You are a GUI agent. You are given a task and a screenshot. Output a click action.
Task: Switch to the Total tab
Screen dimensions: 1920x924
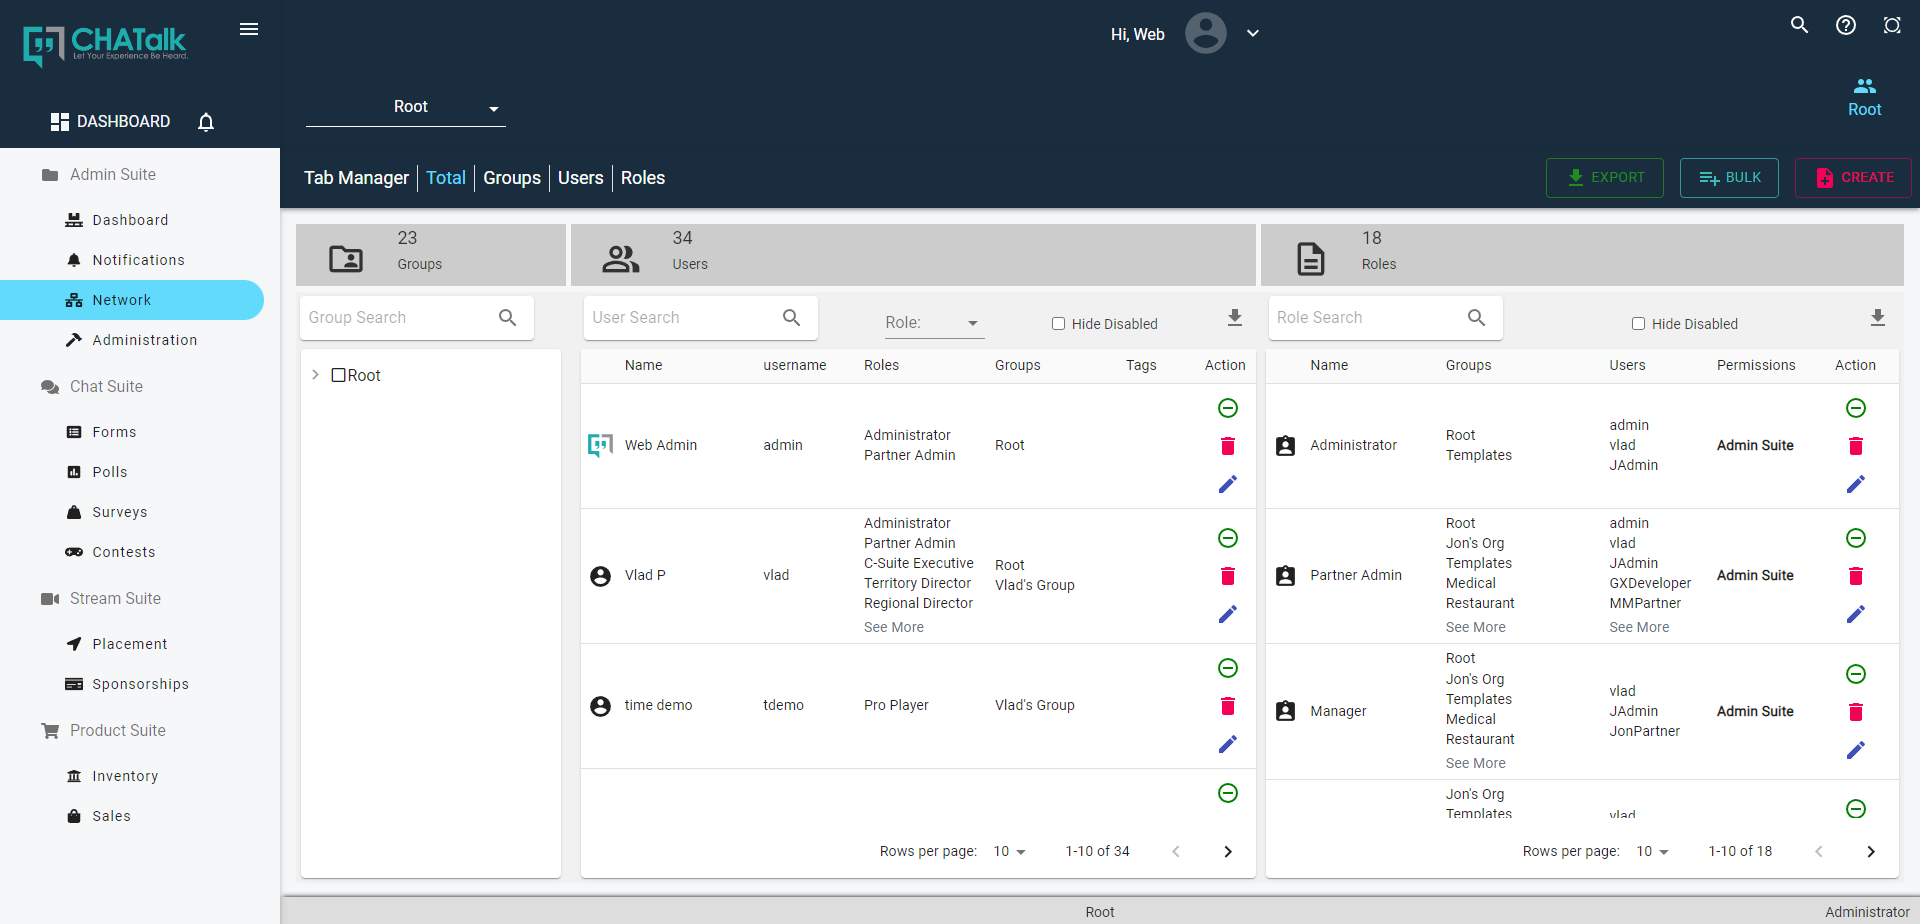[x=446, y=178]
